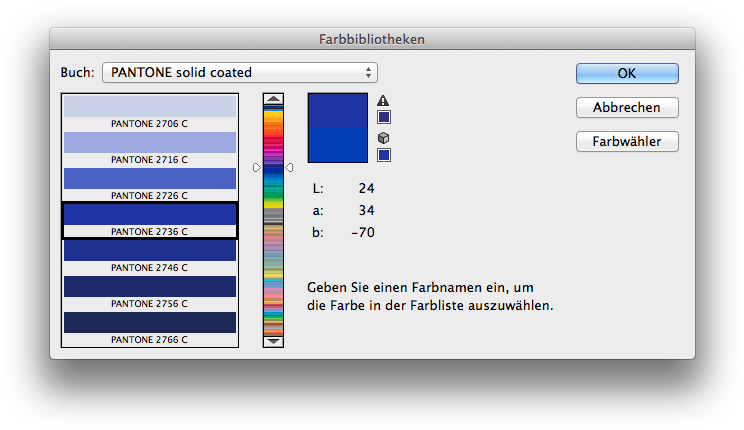Image resolution: width=744 pixels, height=430 pixels.
Task: Click the hint text 'Geben Sie einen Farbnamen ein'
Action: pyautogui.click(x=406, y=288)
